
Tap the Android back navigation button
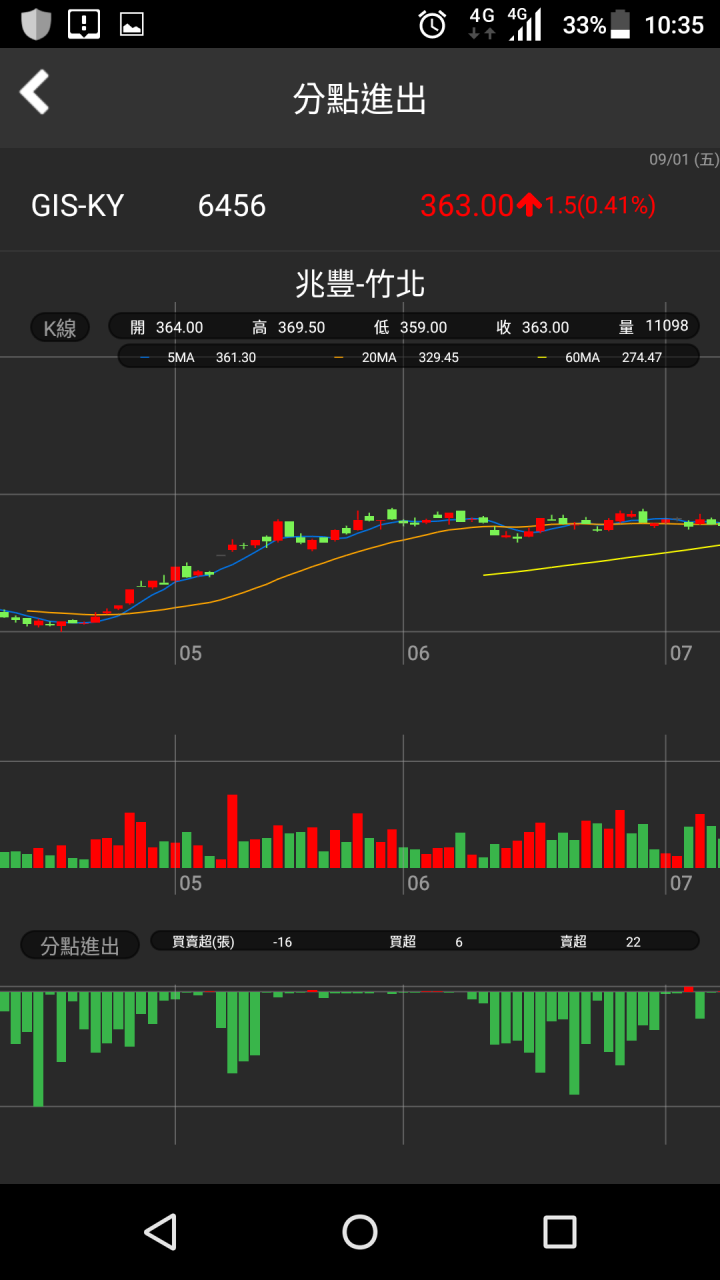tap(160, 1232)
